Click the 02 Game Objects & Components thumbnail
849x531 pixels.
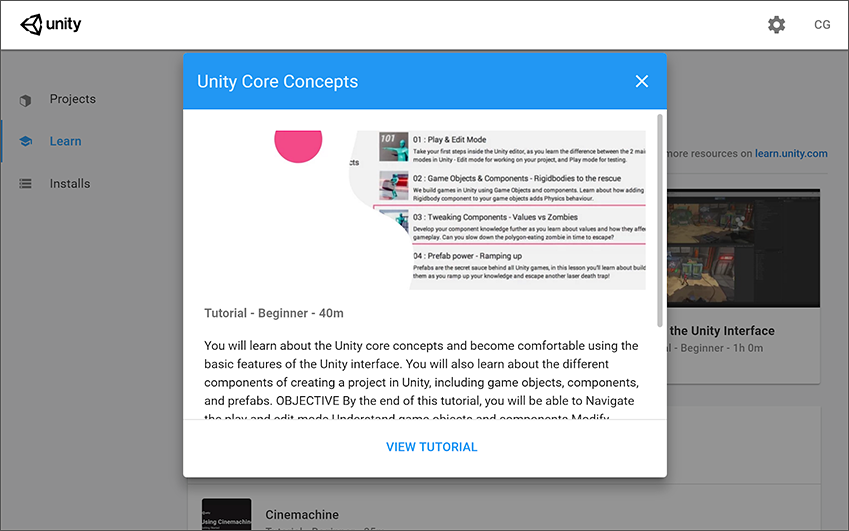tap(393, 186)
